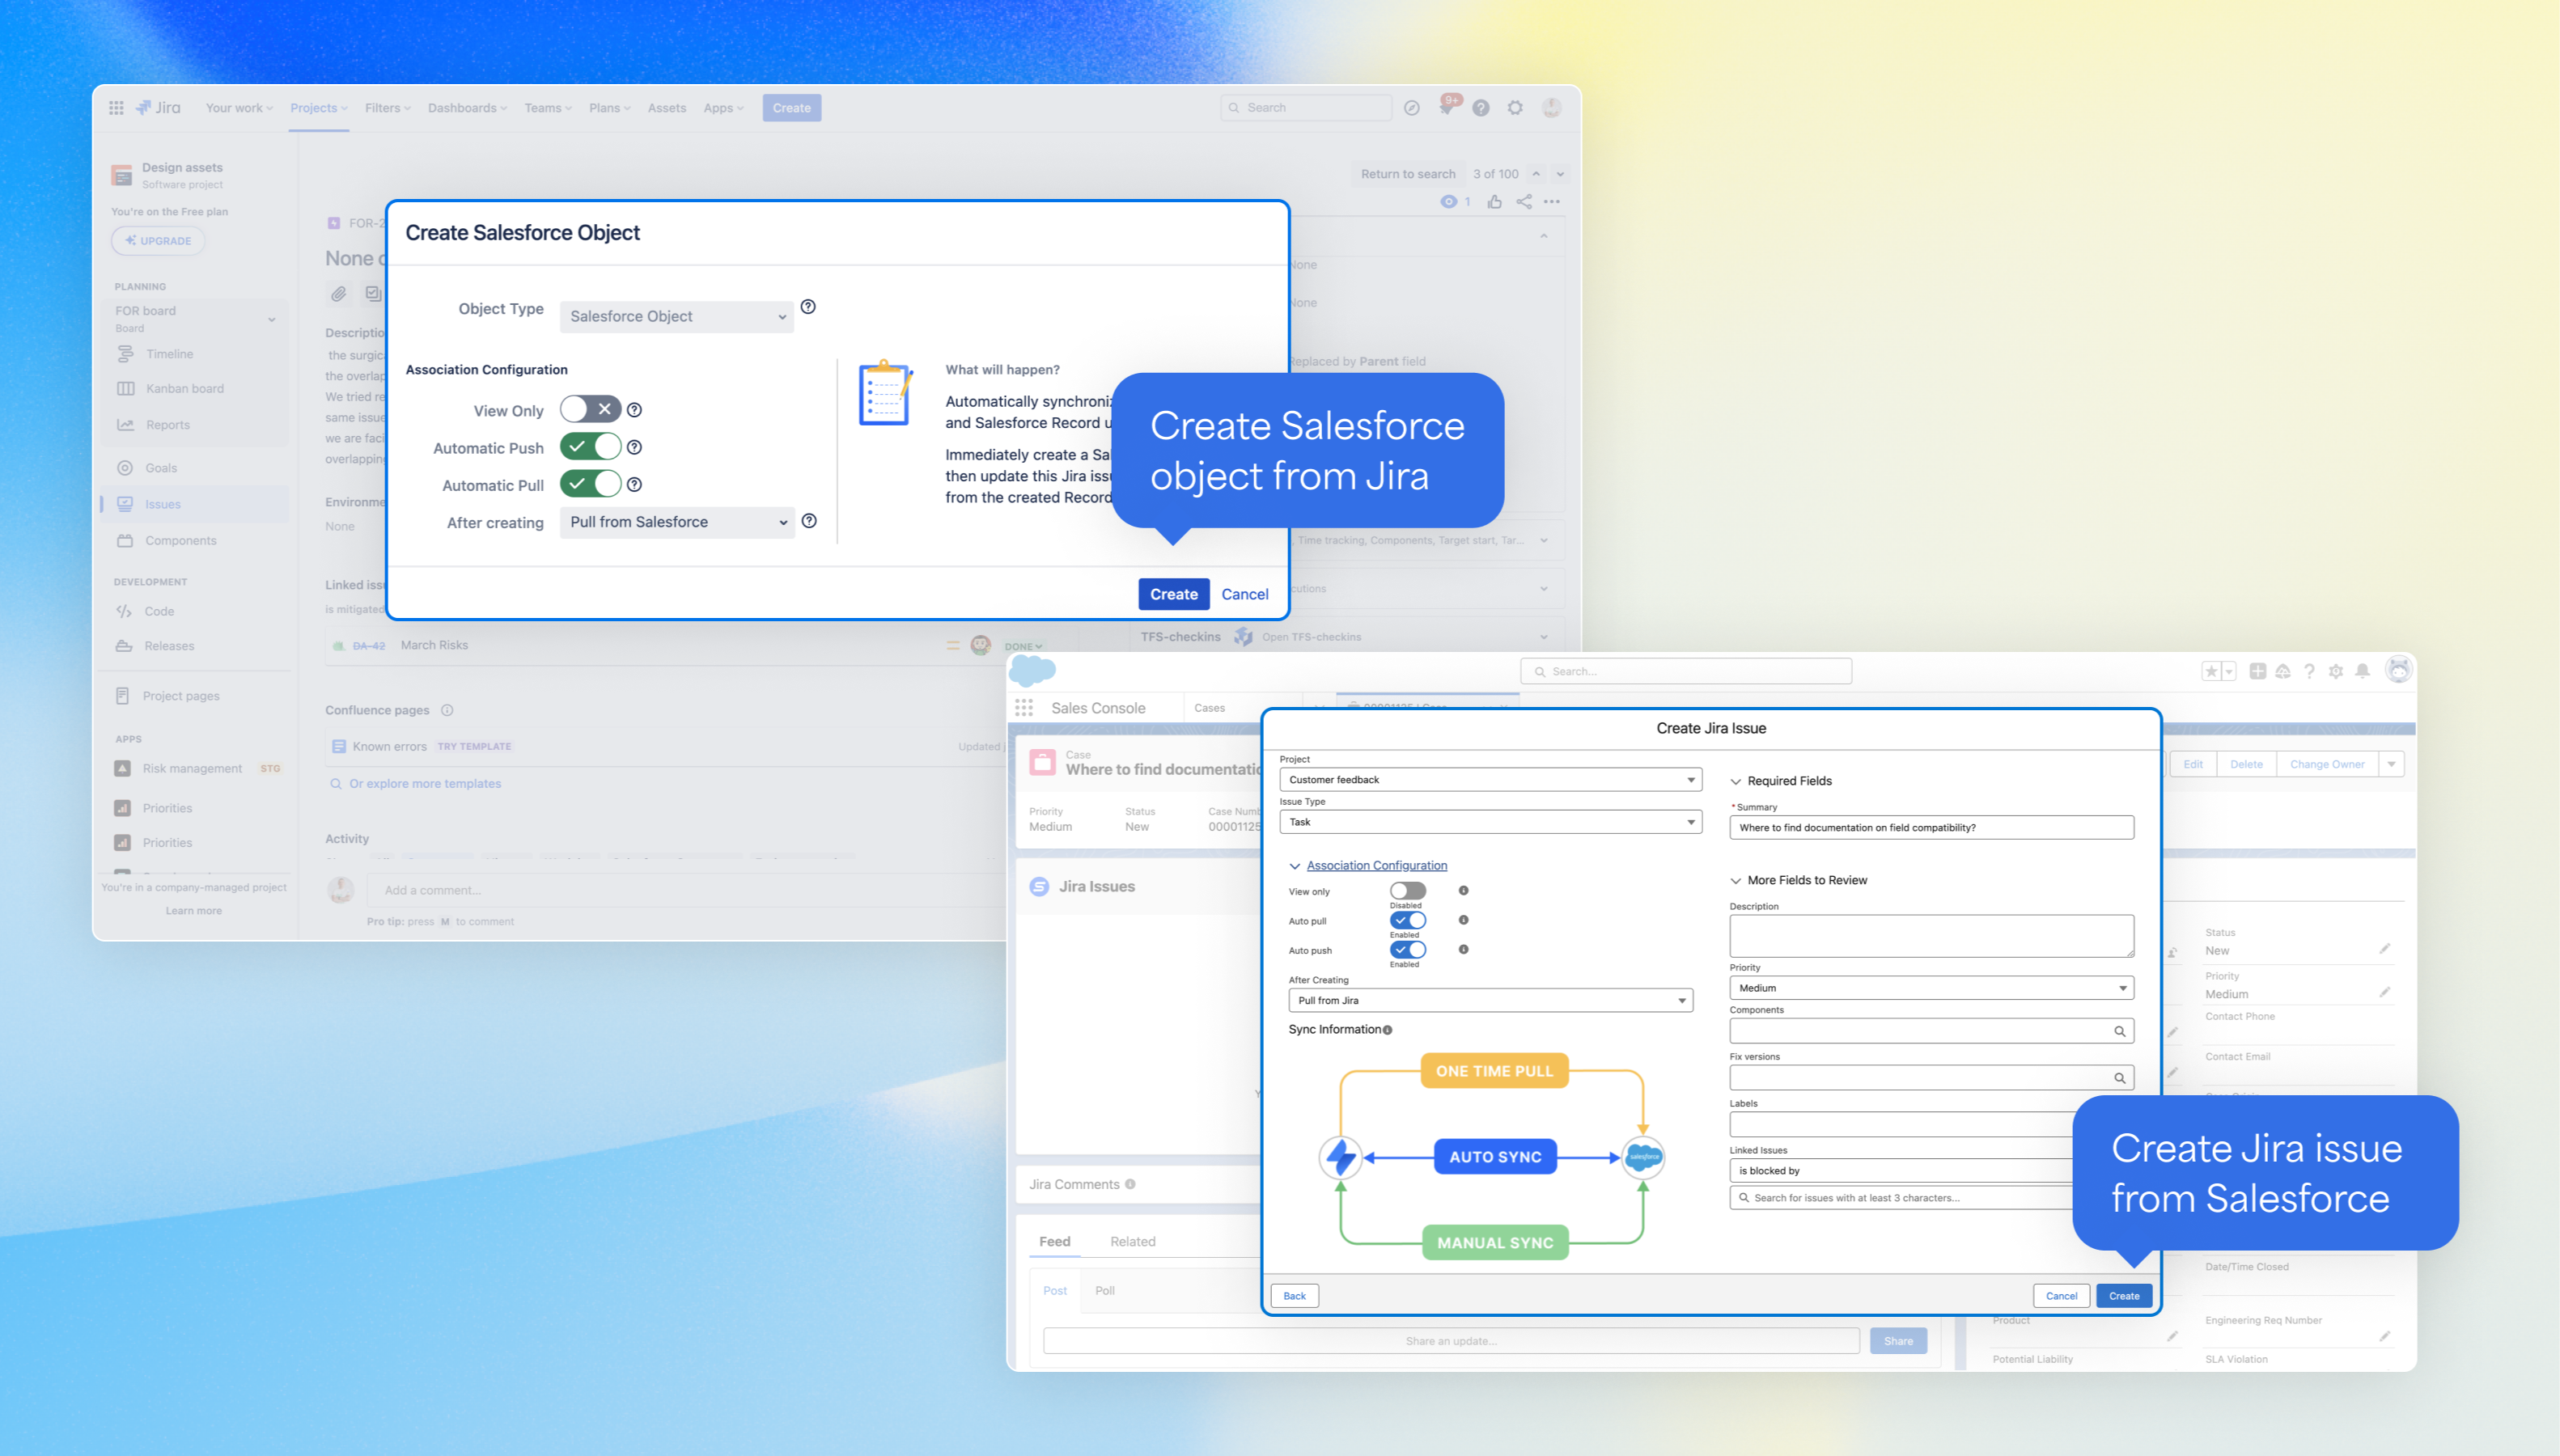Click the share icon on the issue
This screenshot has height=1456, width=2560.
tap(1523, 202)
